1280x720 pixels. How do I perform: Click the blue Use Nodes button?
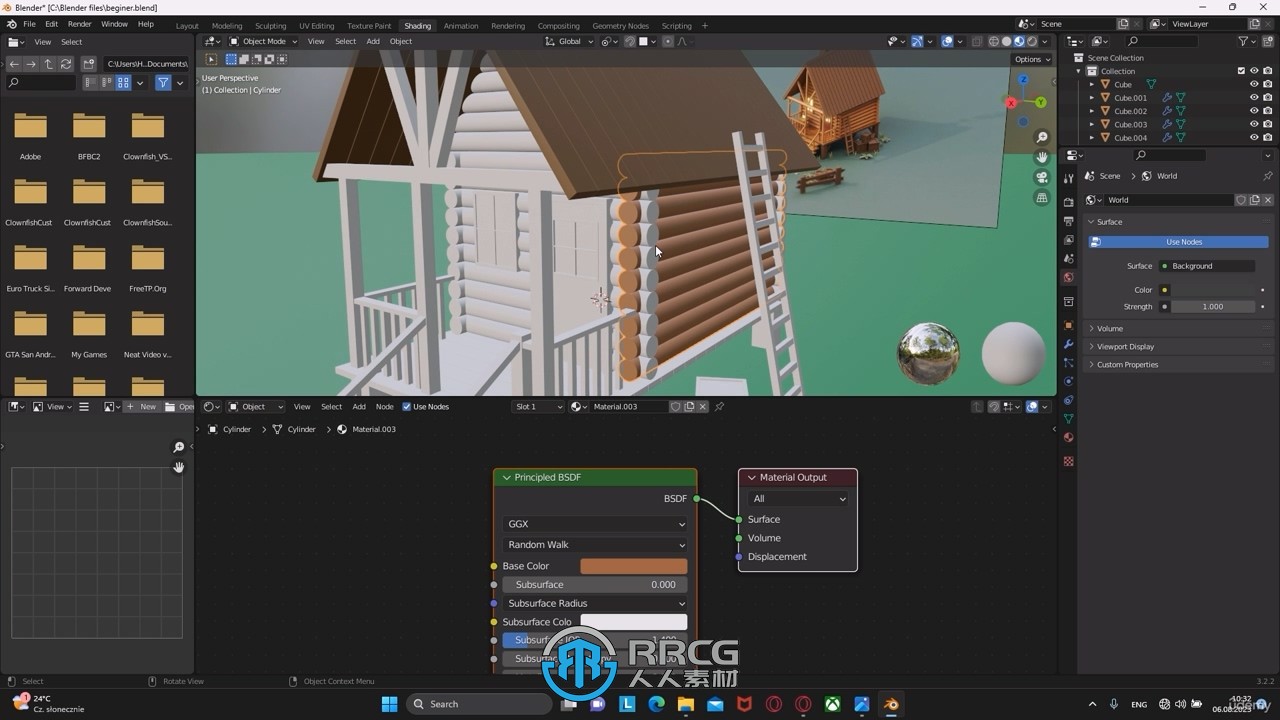click(1178, 242)
